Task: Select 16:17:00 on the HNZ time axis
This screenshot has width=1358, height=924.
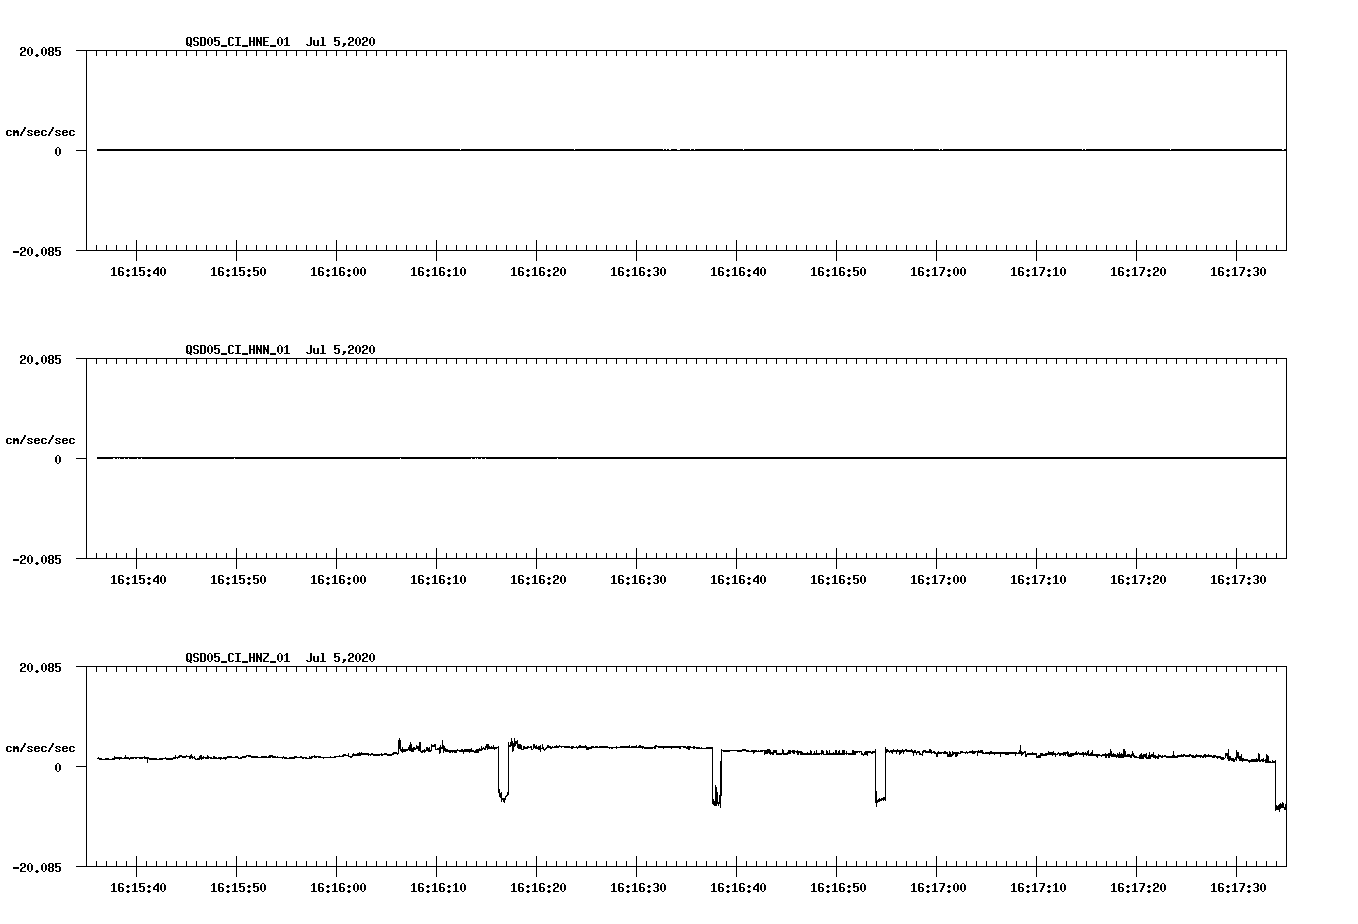Action: tap(938, 888)
